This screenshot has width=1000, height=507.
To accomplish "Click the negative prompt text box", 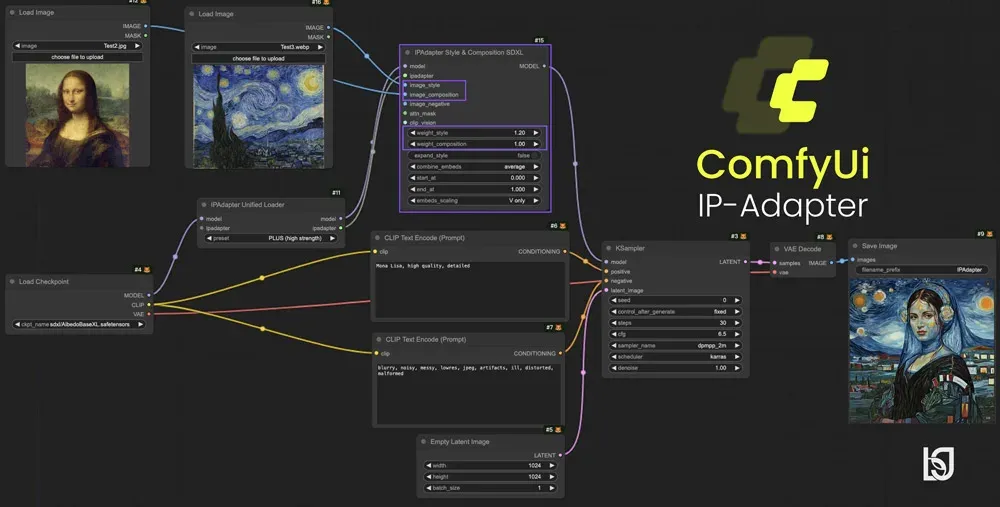I will (469, 394).
